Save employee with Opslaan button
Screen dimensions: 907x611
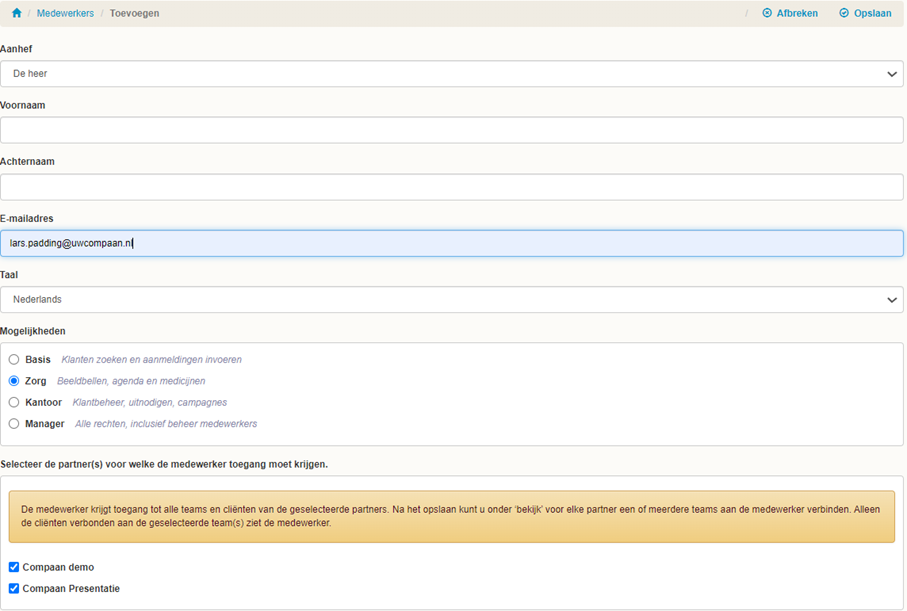click(x=865, y=13)
